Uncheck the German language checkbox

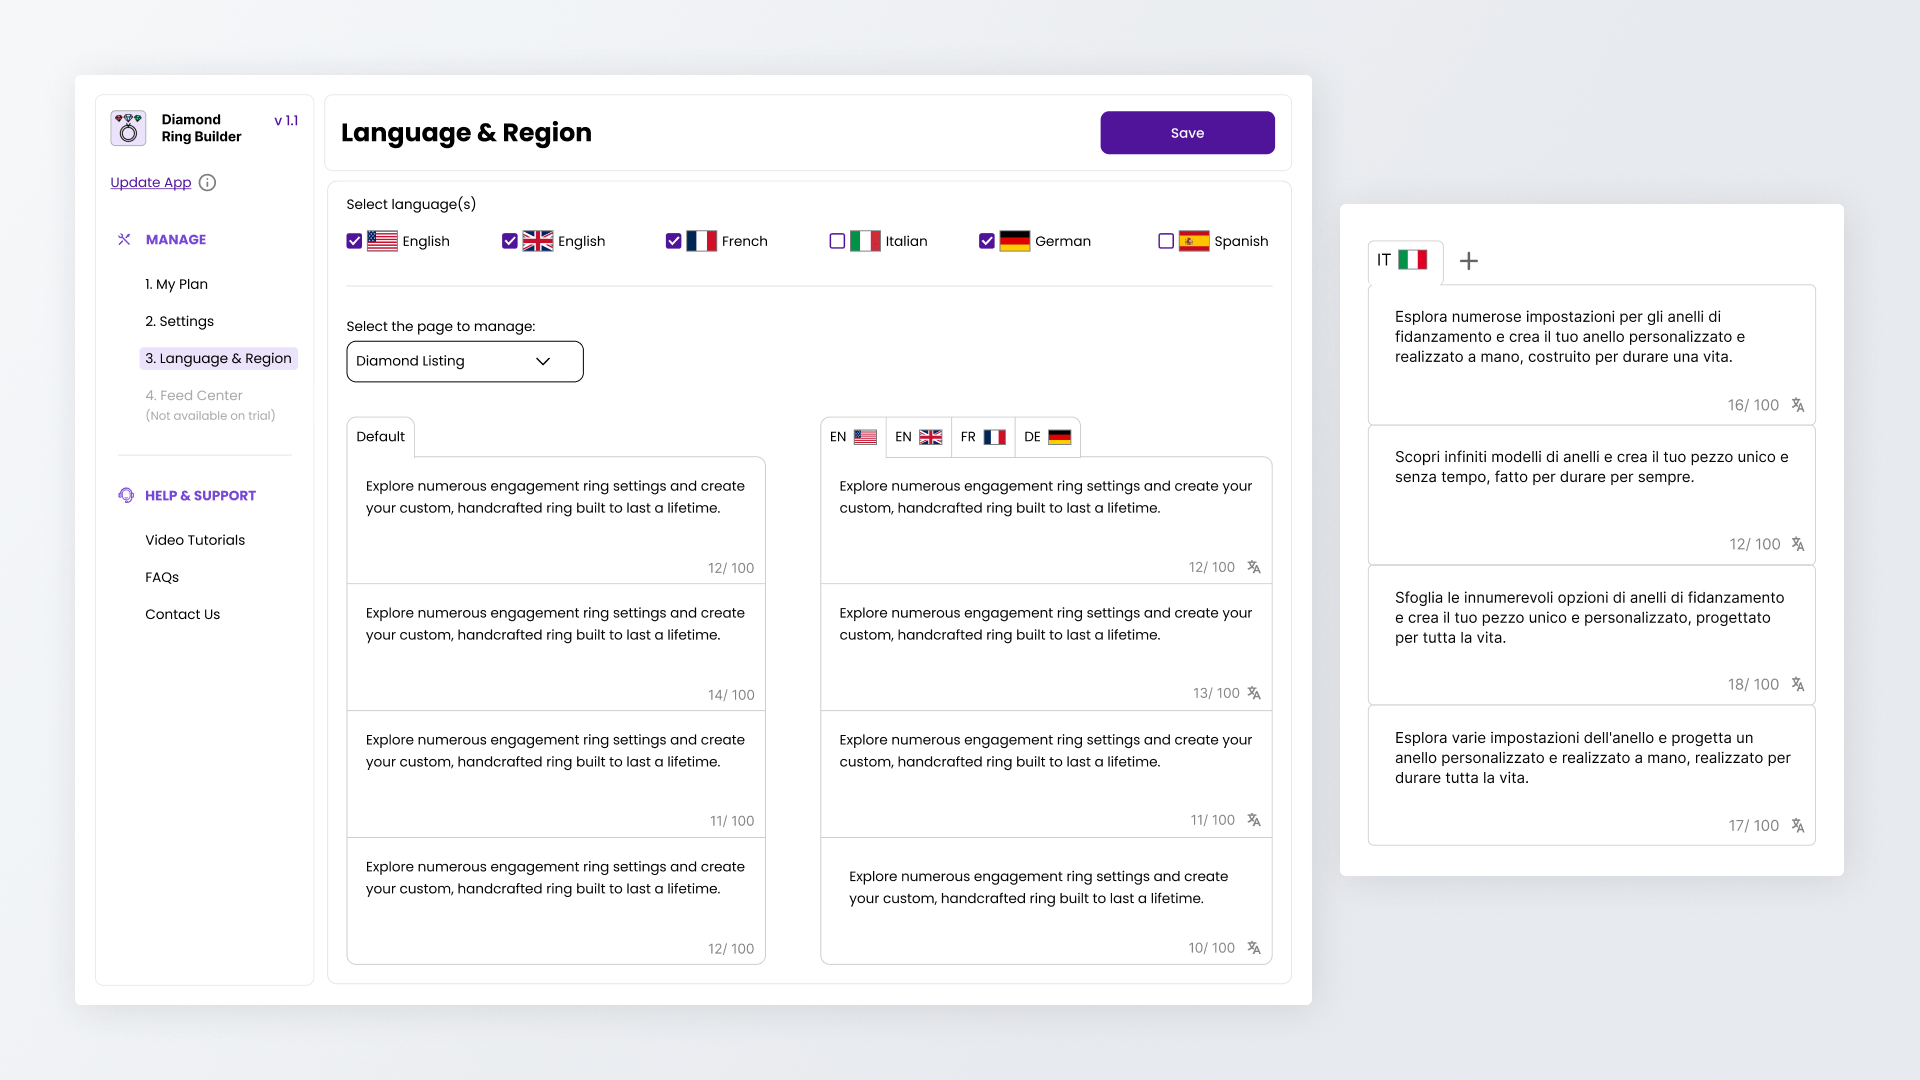[x=986, y=241]
